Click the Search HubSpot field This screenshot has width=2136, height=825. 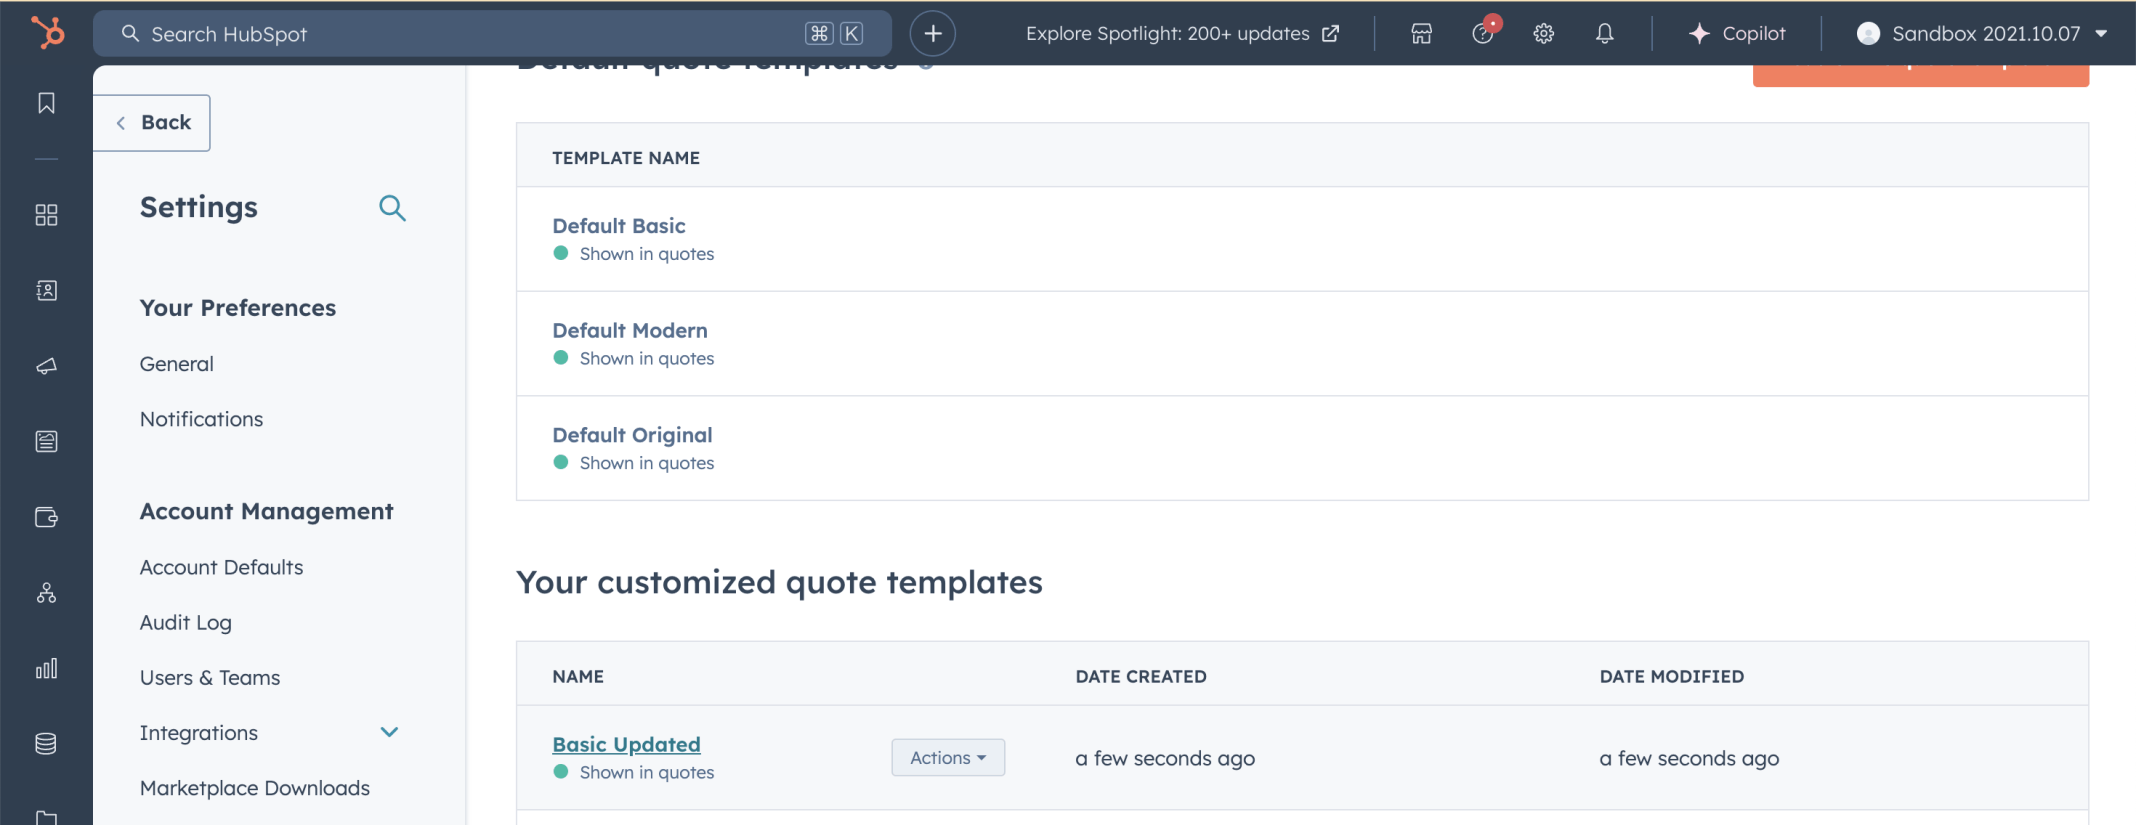click(x=492, y=33)
